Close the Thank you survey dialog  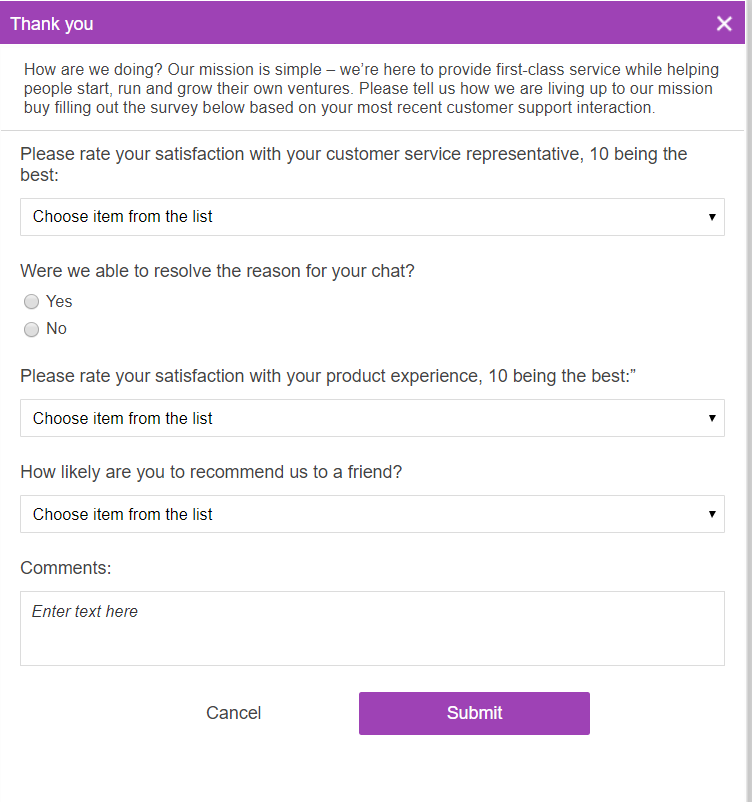(724, 24)
